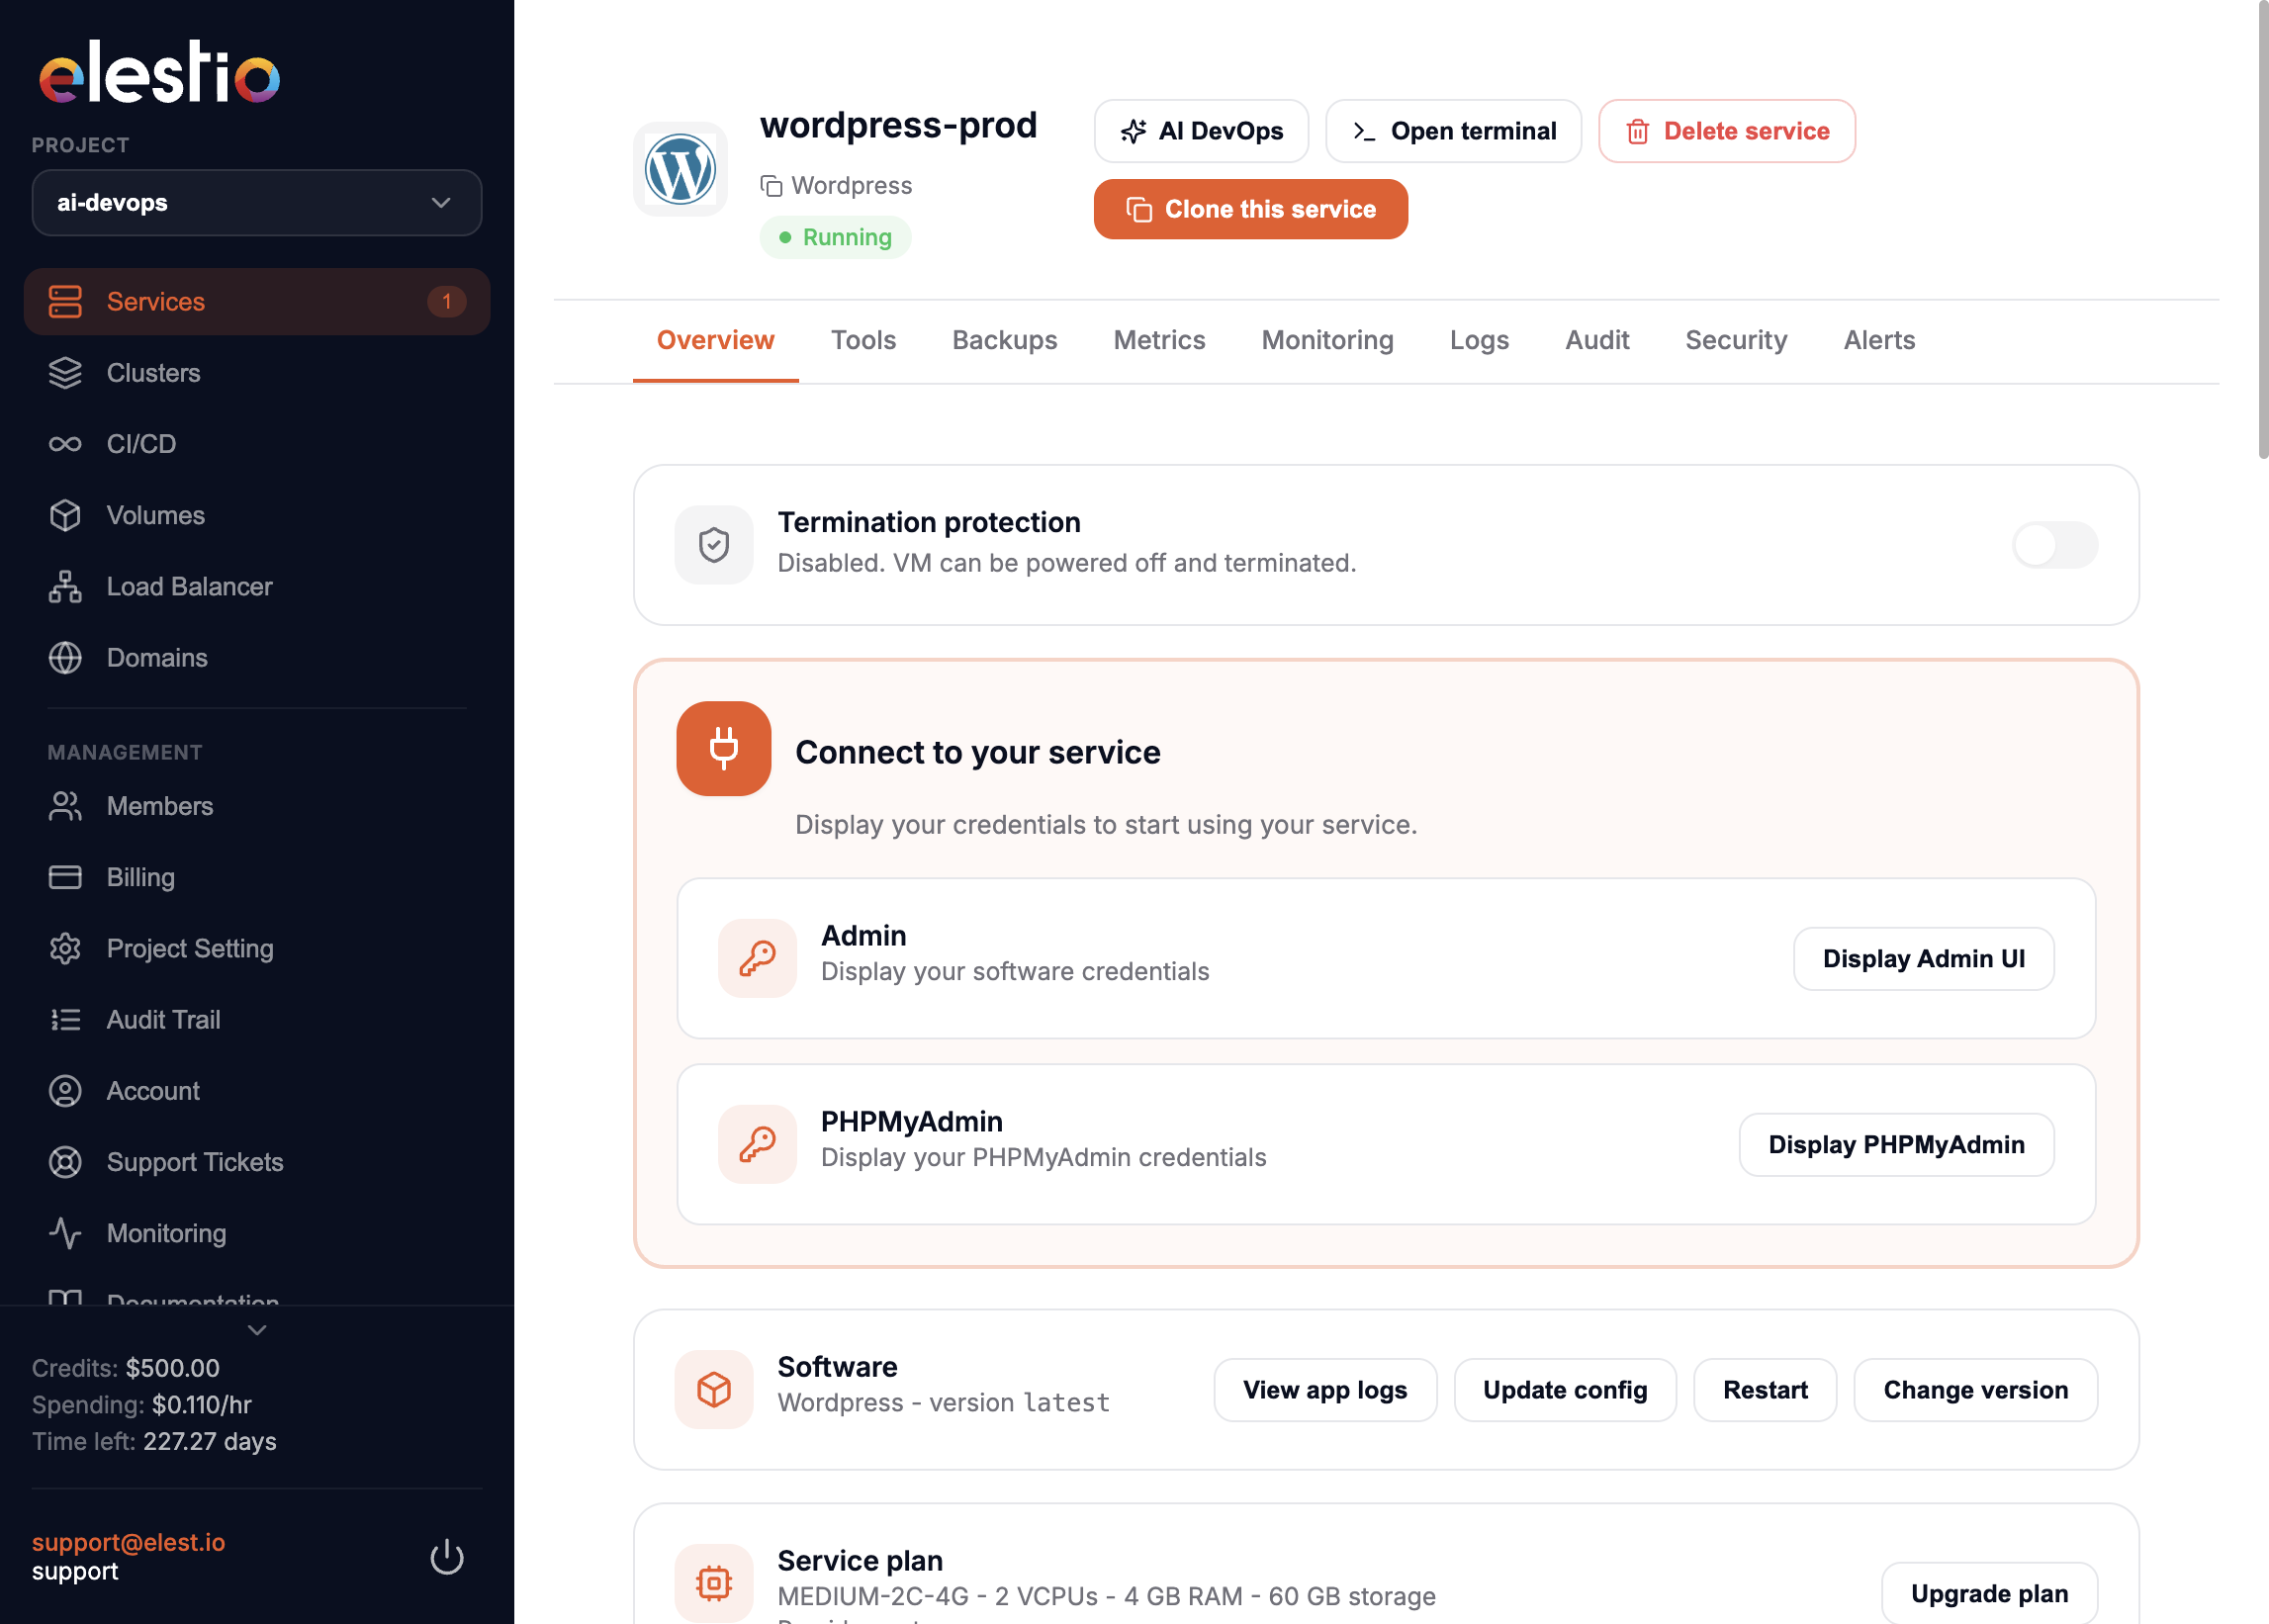Click the support@elest.io email link
The image size is (2269, 1624).
click(x=128, y=1542)
